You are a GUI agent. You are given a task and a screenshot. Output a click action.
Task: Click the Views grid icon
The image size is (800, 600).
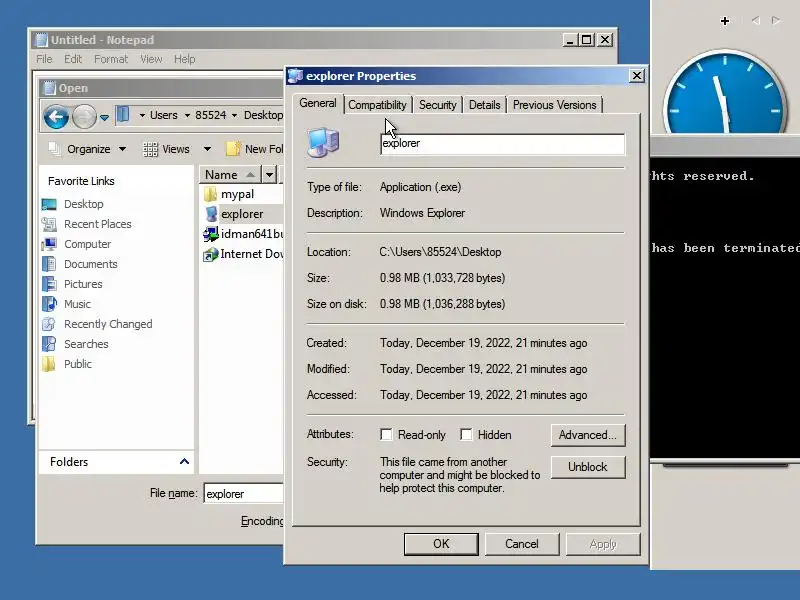pos(150,149)
